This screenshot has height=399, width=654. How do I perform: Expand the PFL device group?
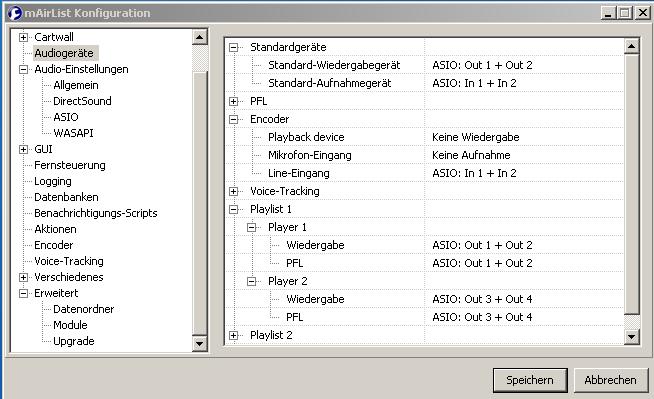tap(234, 101)
